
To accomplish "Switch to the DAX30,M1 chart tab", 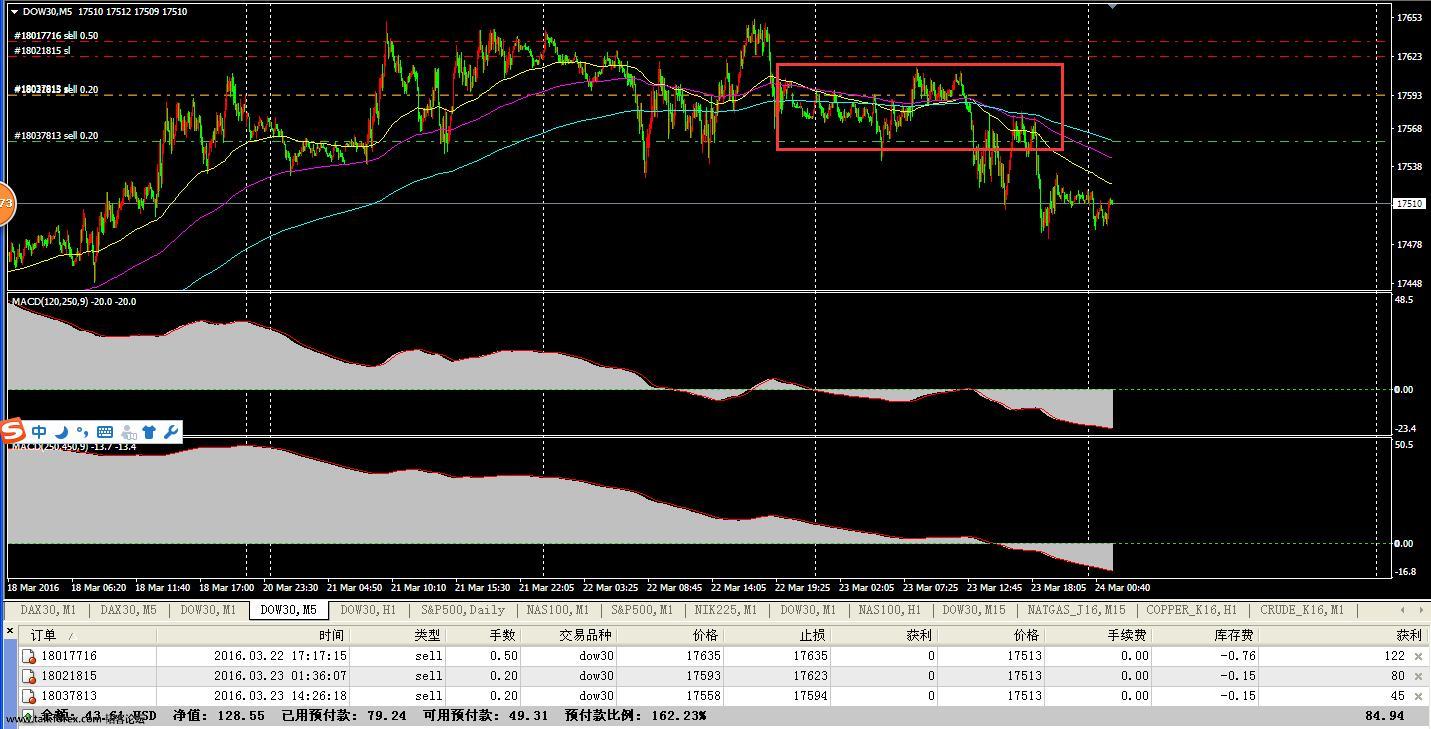I will pos(48,610).
